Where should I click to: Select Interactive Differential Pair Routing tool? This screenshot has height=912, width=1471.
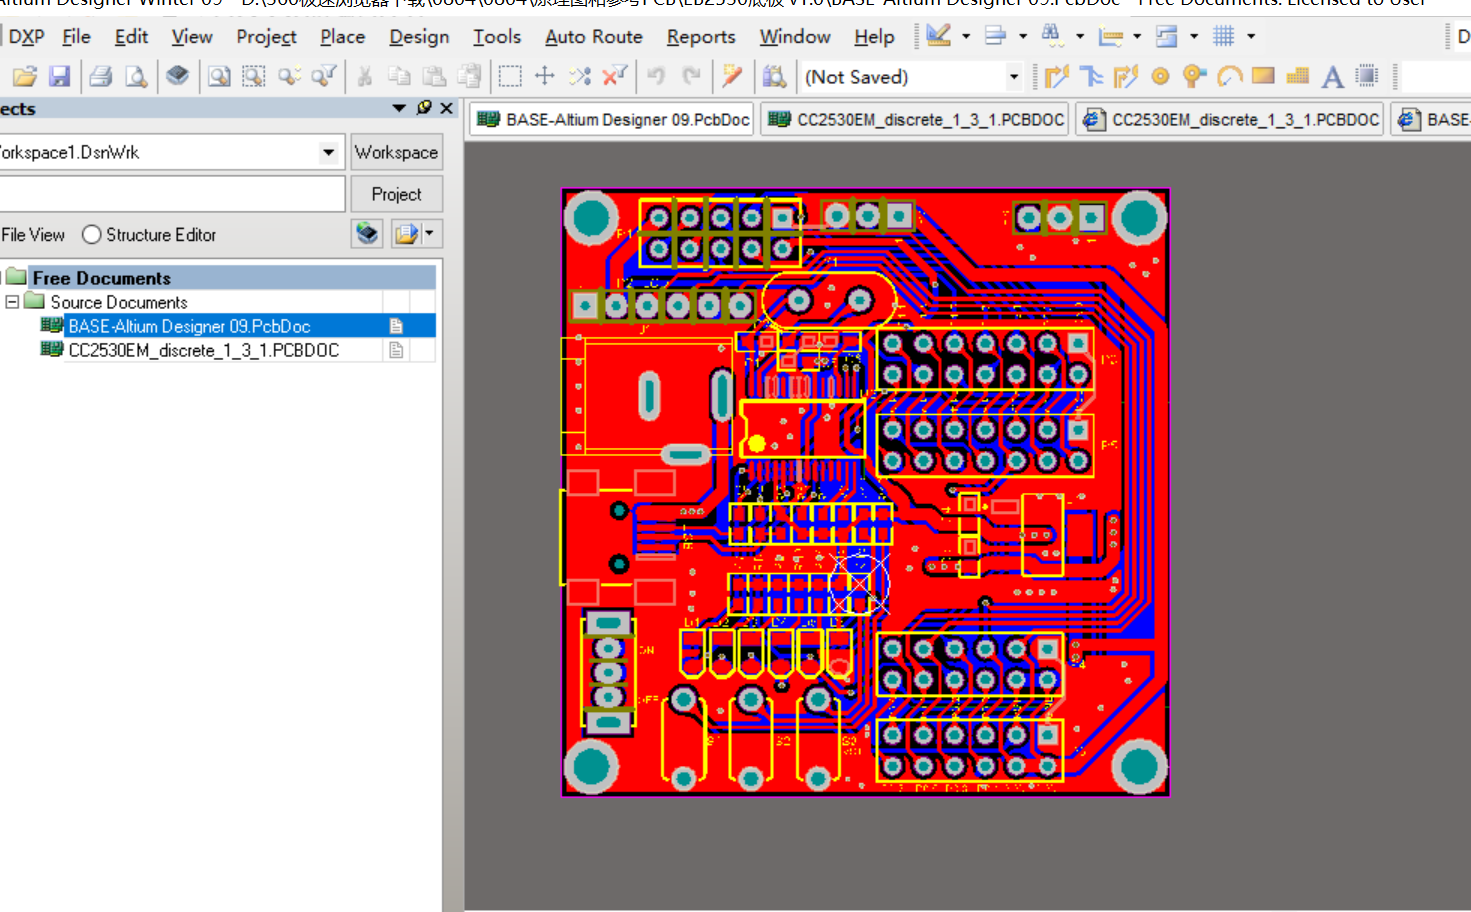click(x=1125, y=76)
